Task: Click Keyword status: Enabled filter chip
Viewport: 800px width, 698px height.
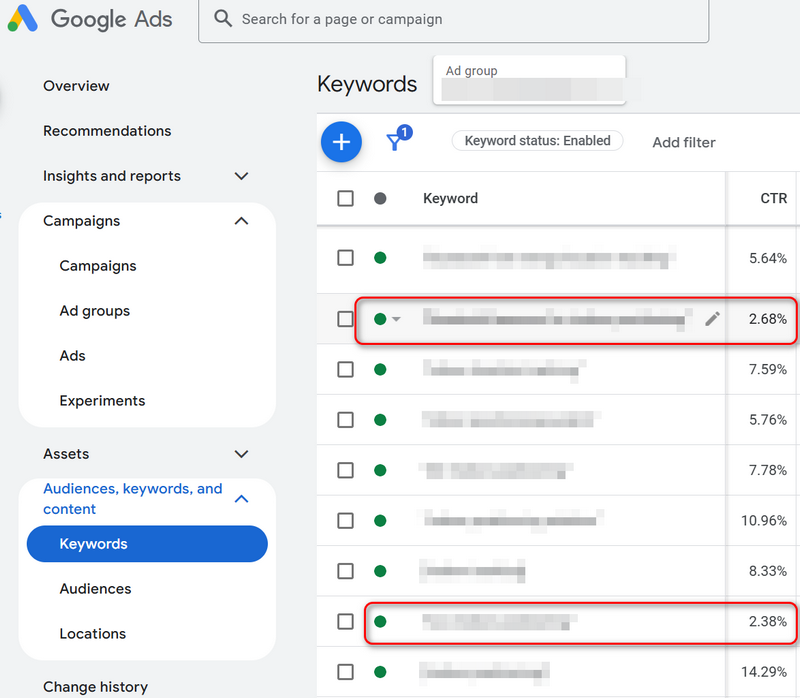Action: (537, 141)
